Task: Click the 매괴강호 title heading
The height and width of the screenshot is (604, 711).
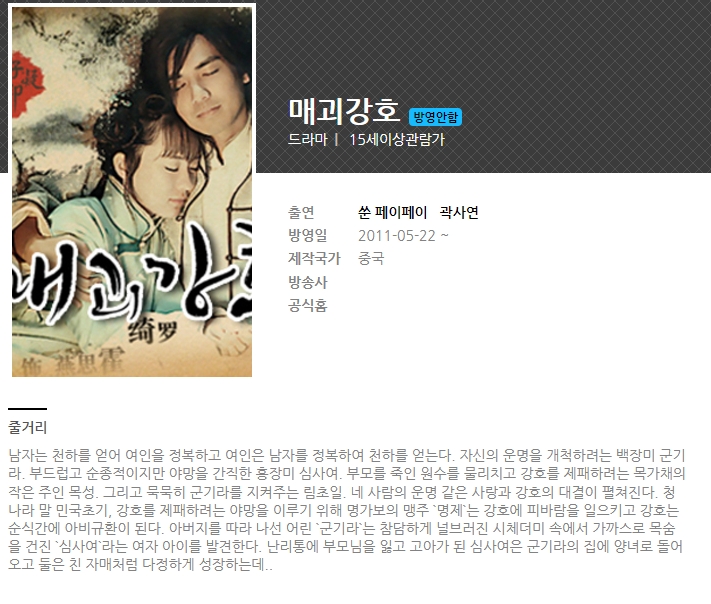Action: click(344, 112)
